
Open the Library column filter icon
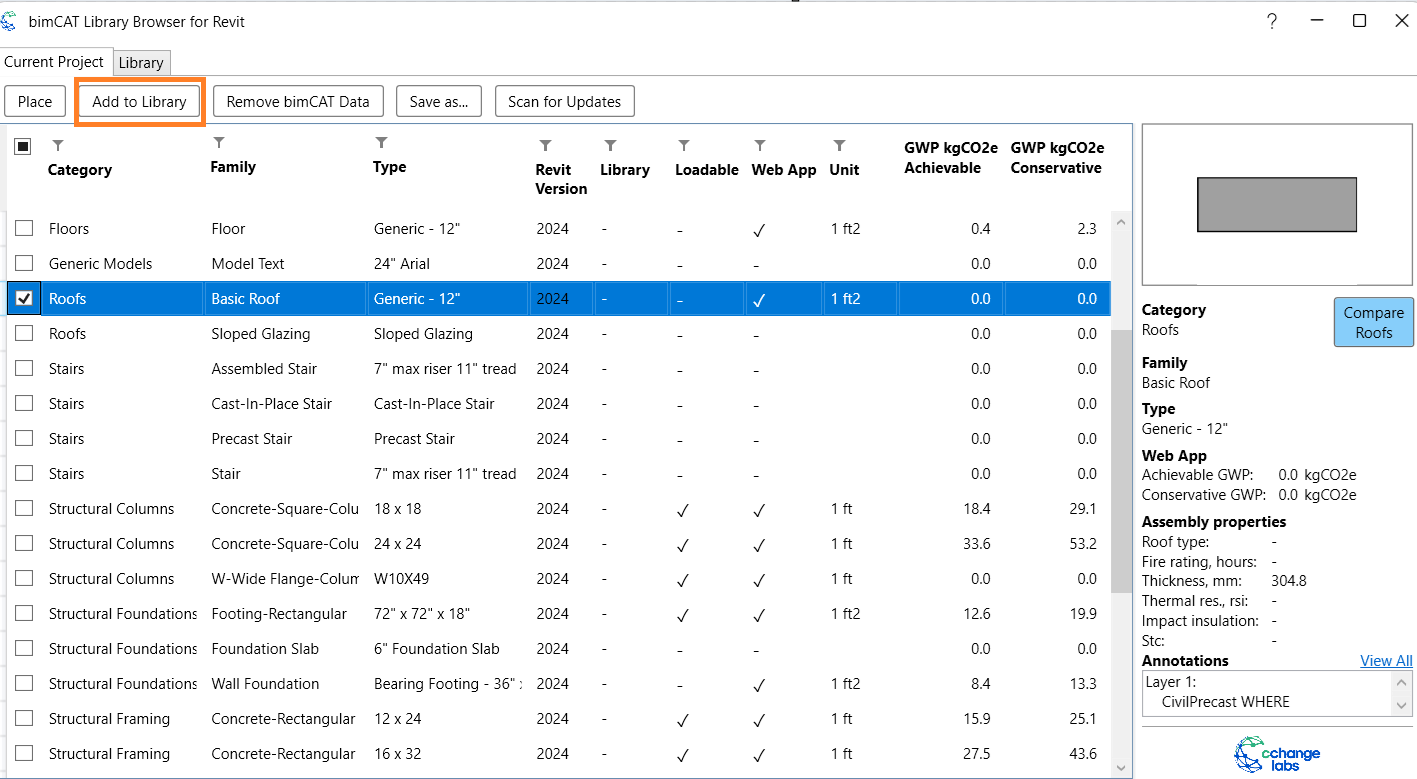click(610, 146)
